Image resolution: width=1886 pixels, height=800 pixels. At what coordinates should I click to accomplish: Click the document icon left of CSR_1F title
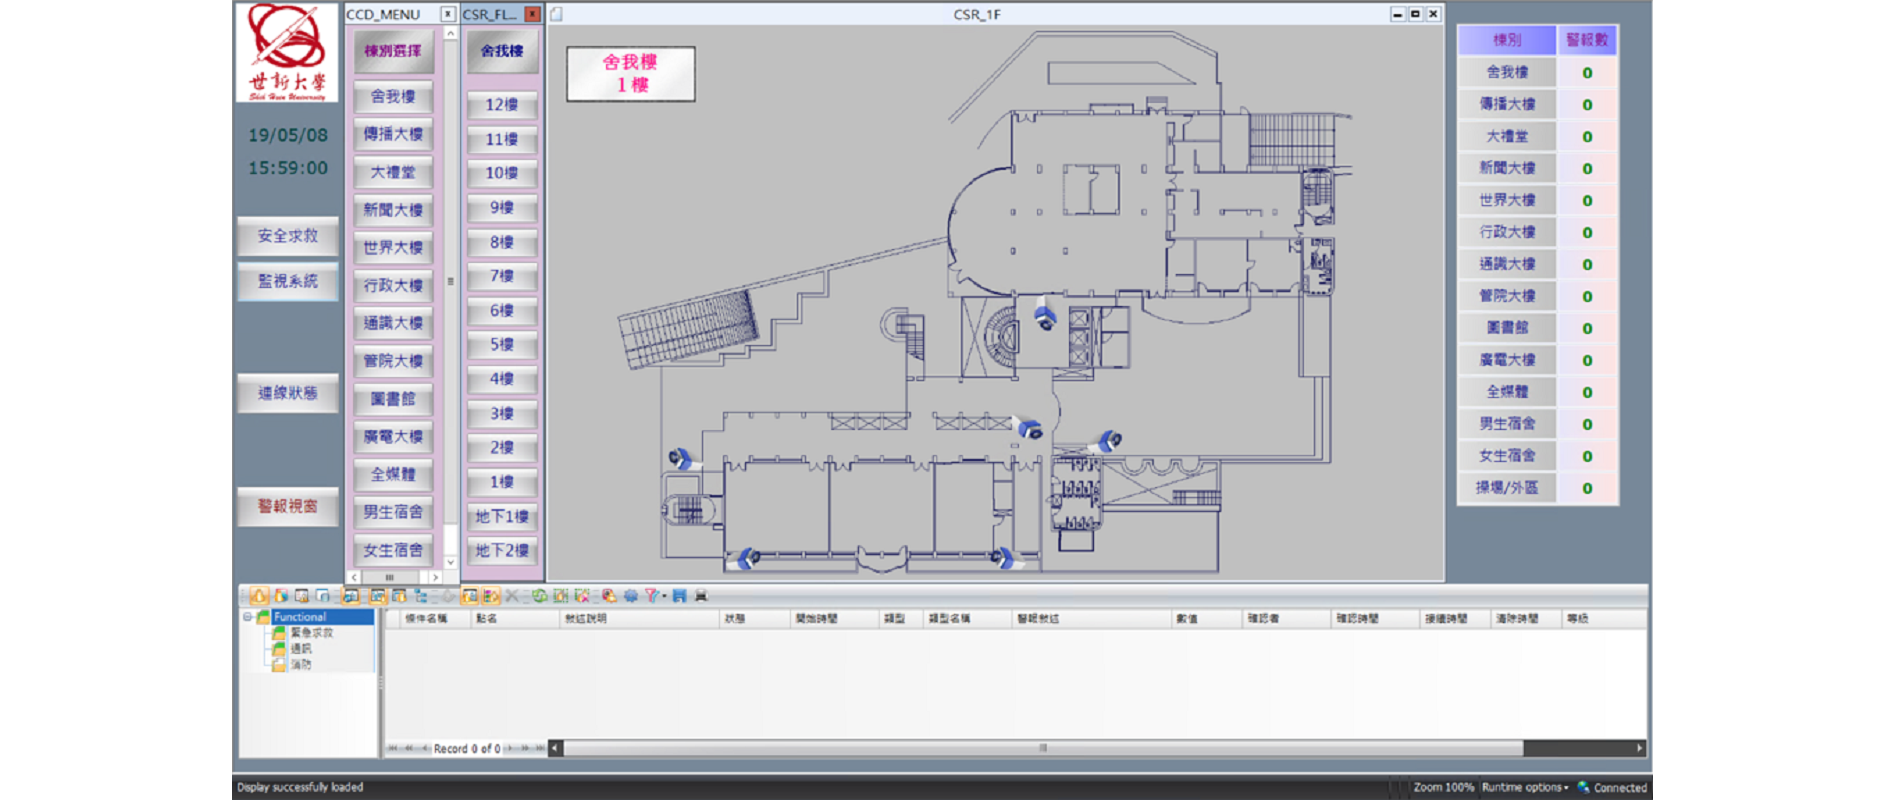click(556, 14)
